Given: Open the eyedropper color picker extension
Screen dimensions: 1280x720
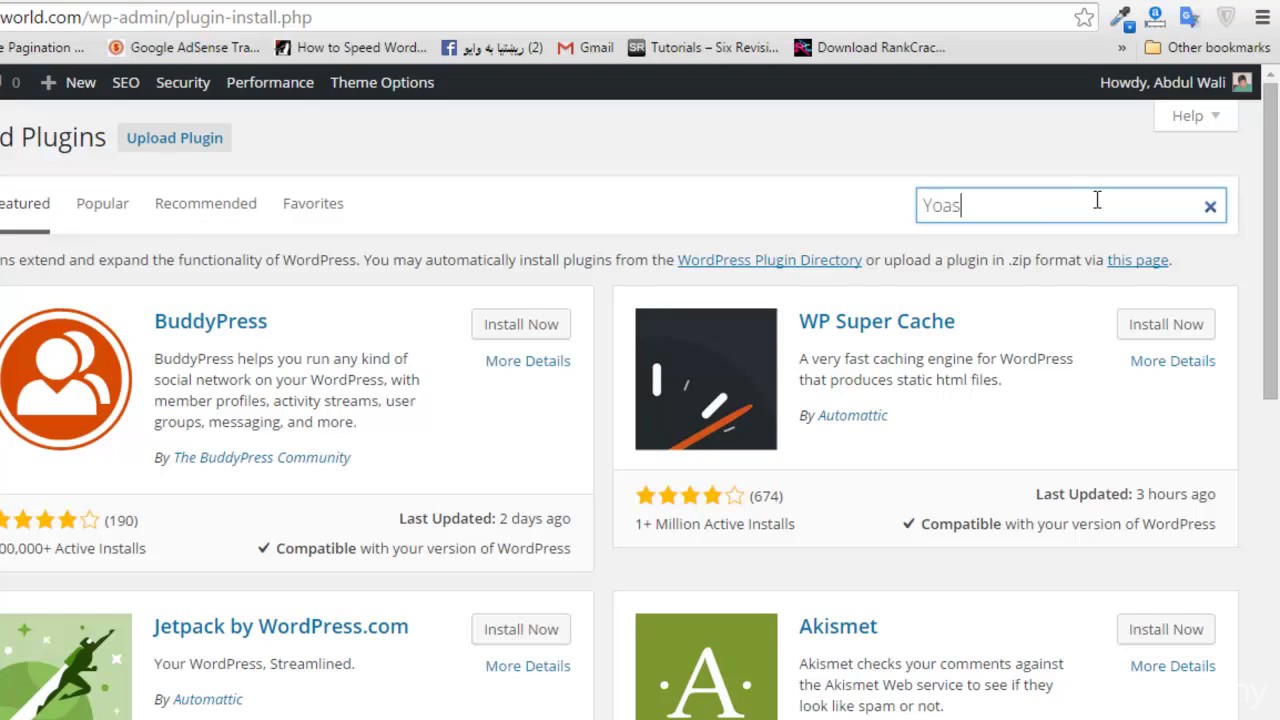Looking at the screenshot, I should (1121, 17).
